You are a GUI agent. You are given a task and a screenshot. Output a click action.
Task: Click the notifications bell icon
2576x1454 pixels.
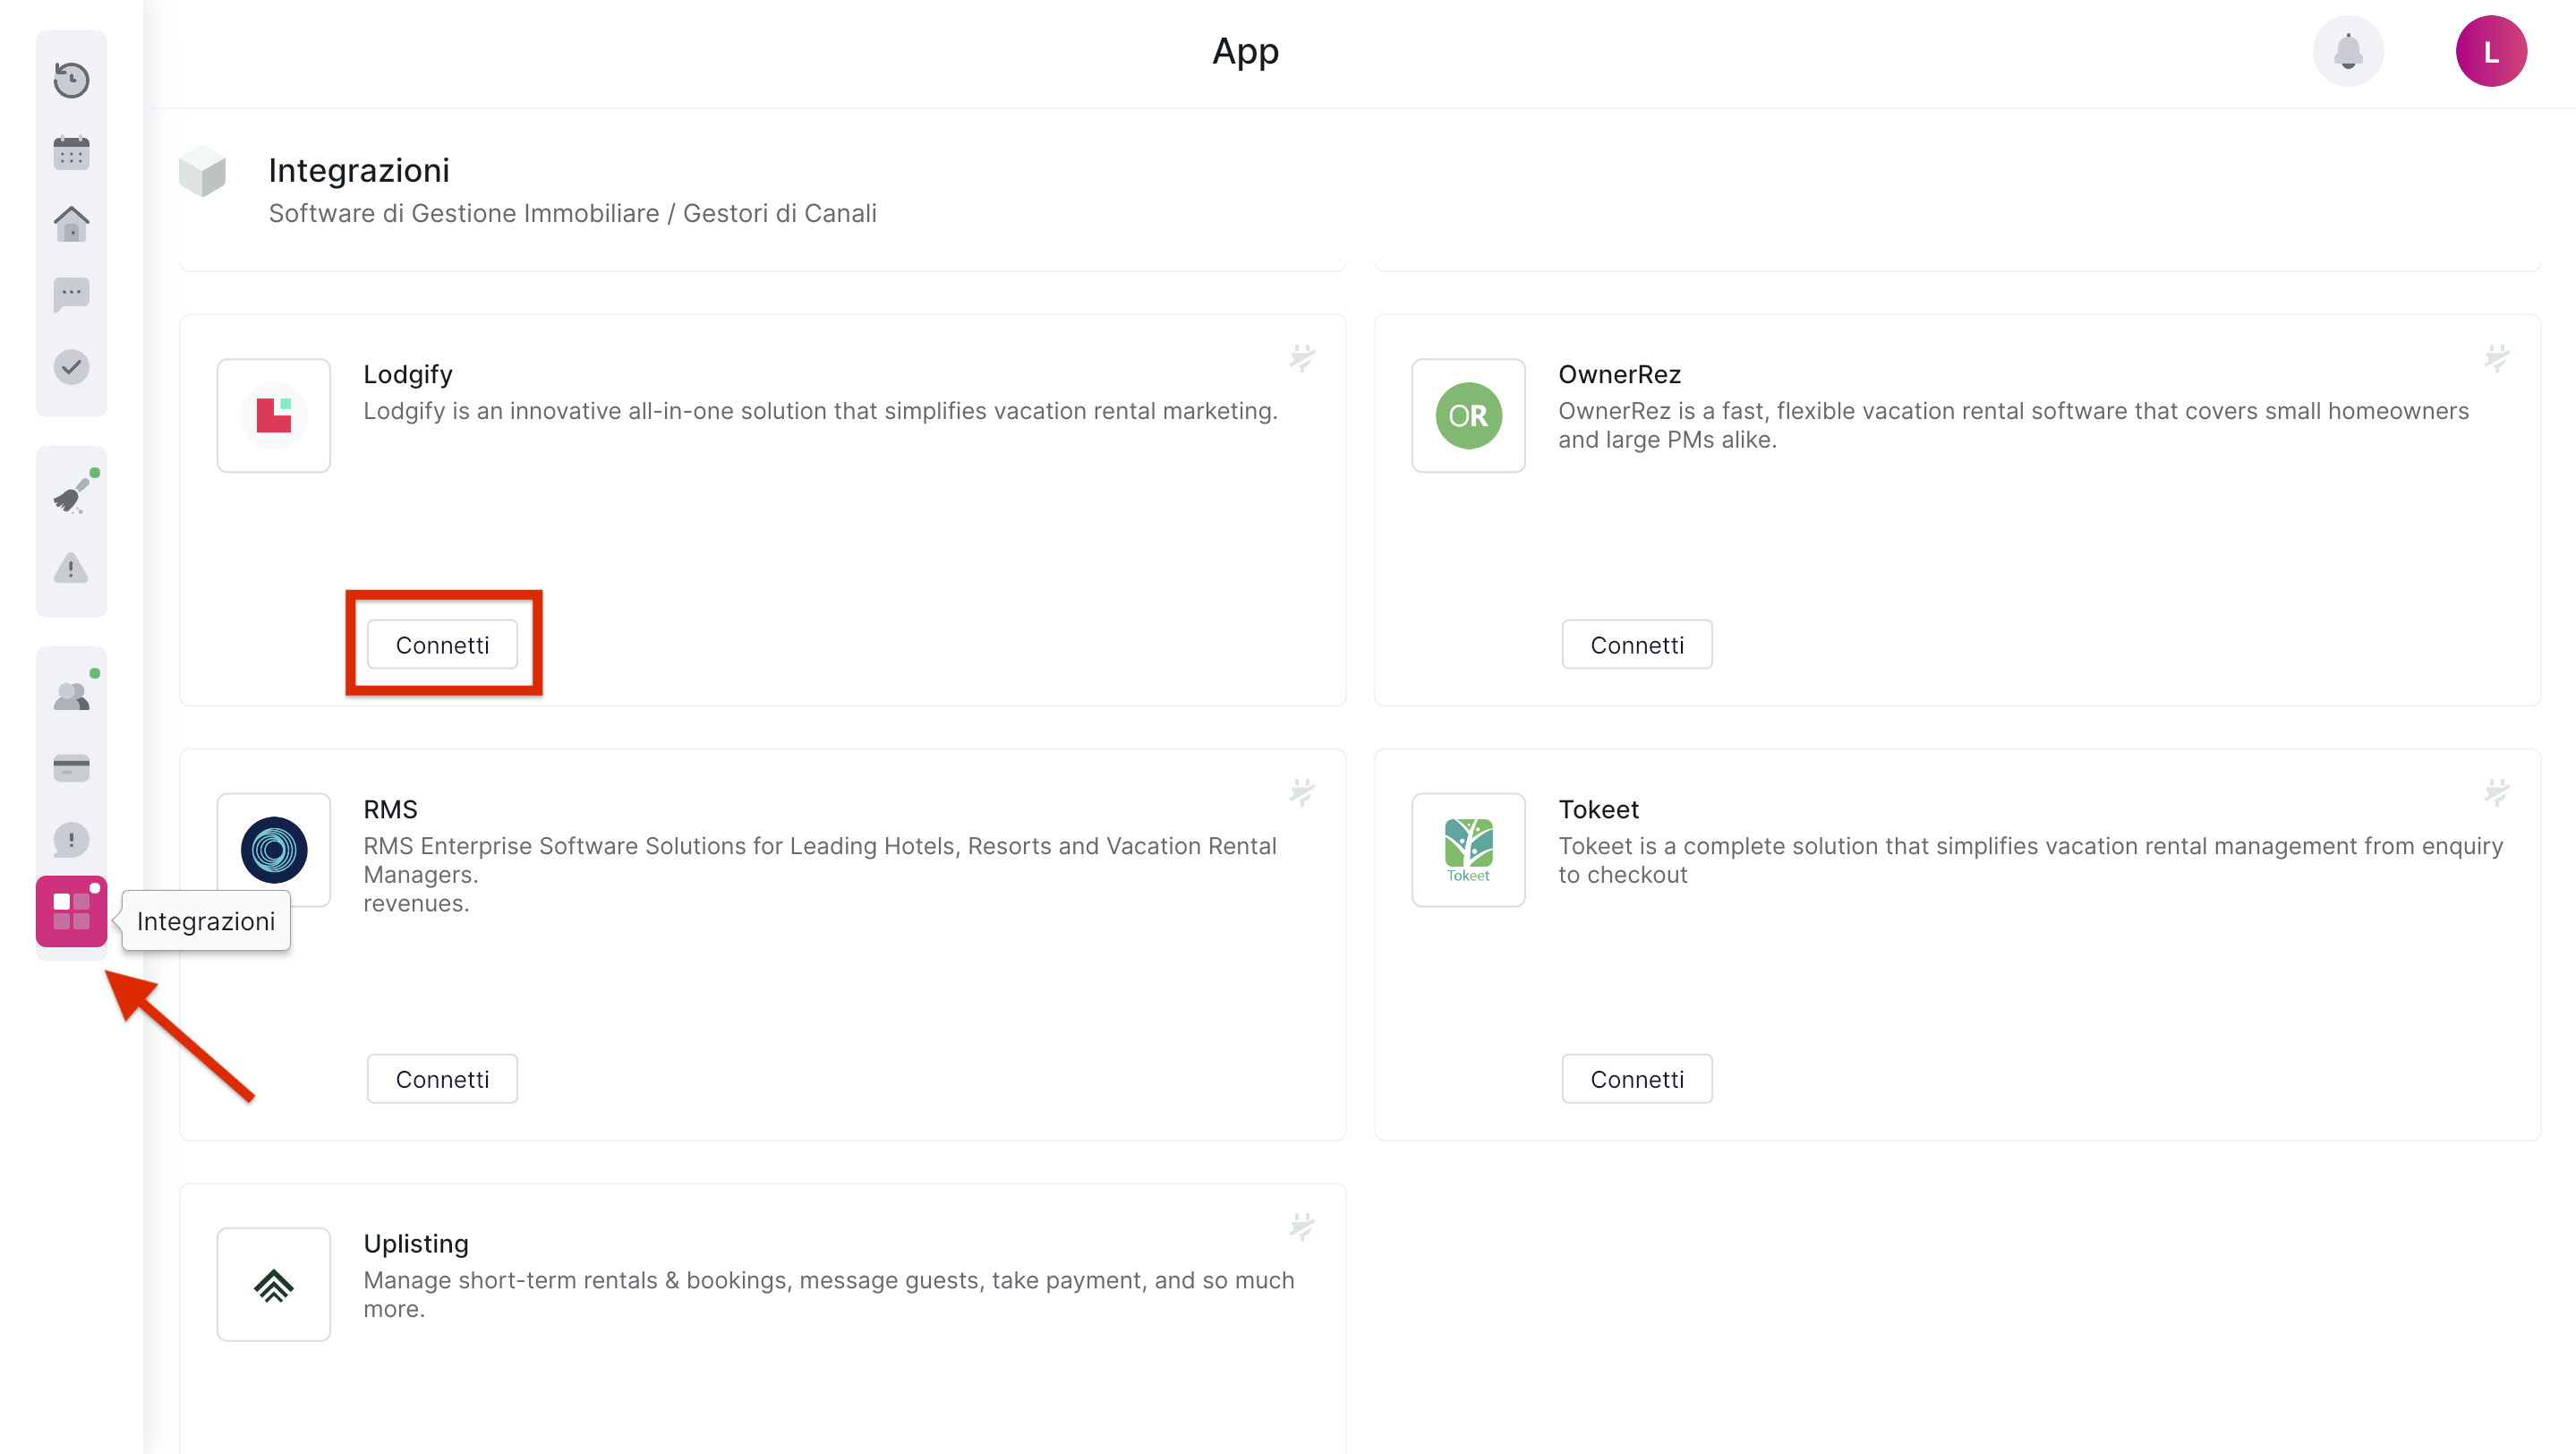pyautogui.click(x=2347, y=51)
